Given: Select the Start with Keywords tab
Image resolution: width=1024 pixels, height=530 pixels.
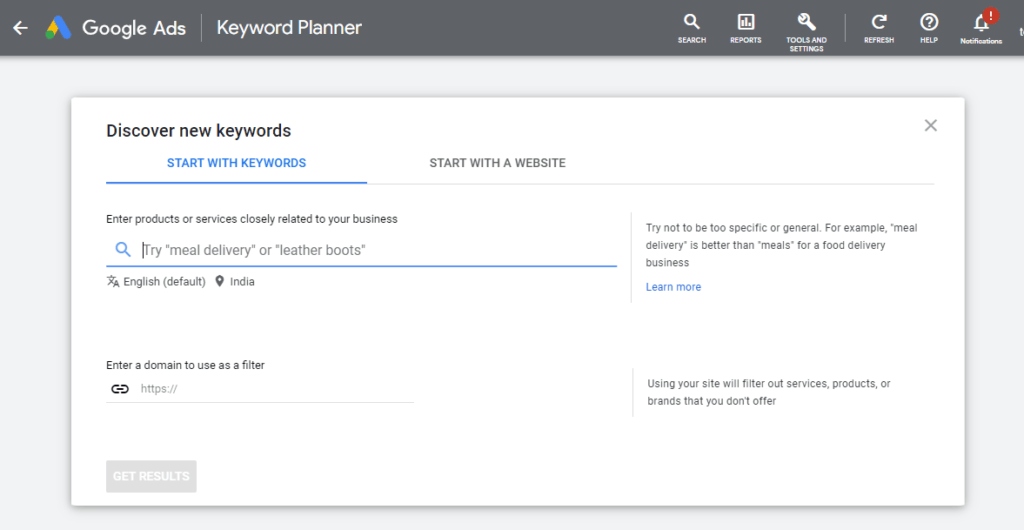Looking at the screenshot, I should pyautogui.click(x=236, y=163).
